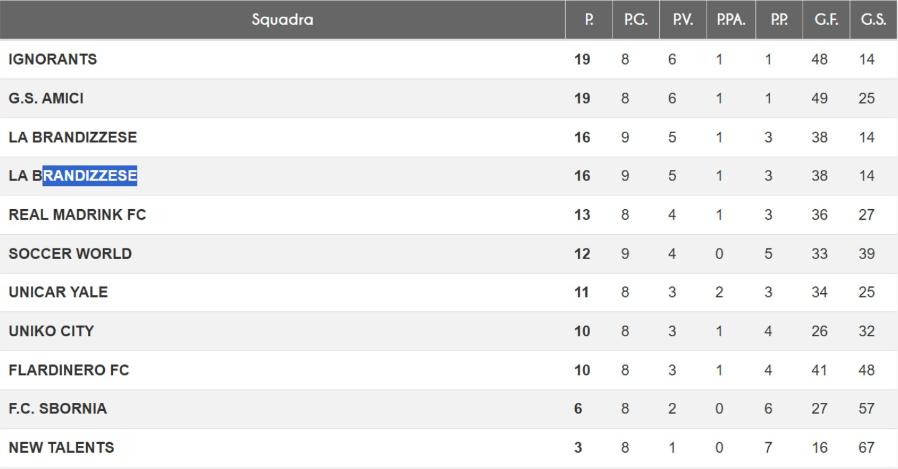Select the P.V. column header
This screenshot has height=469, width=898.
click(x=682, y=20)
